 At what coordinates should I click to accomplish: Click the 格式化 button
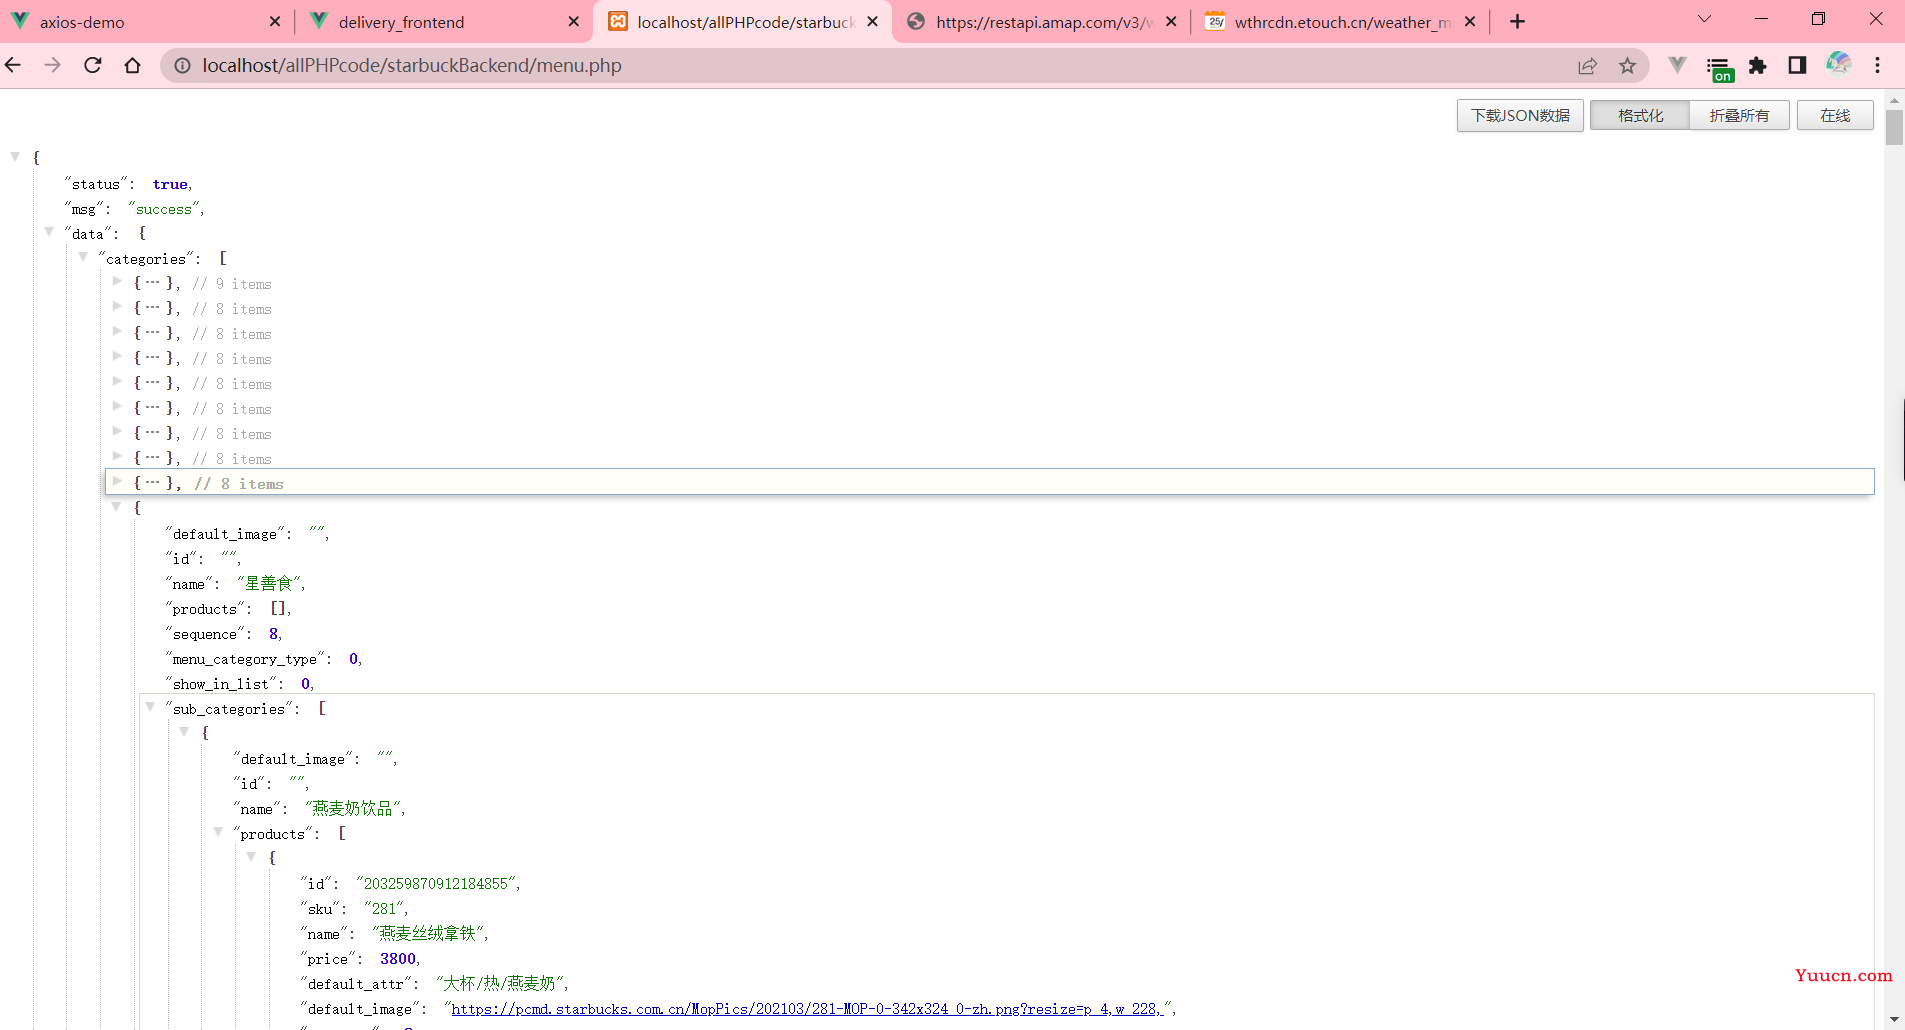pos(1640,115)
